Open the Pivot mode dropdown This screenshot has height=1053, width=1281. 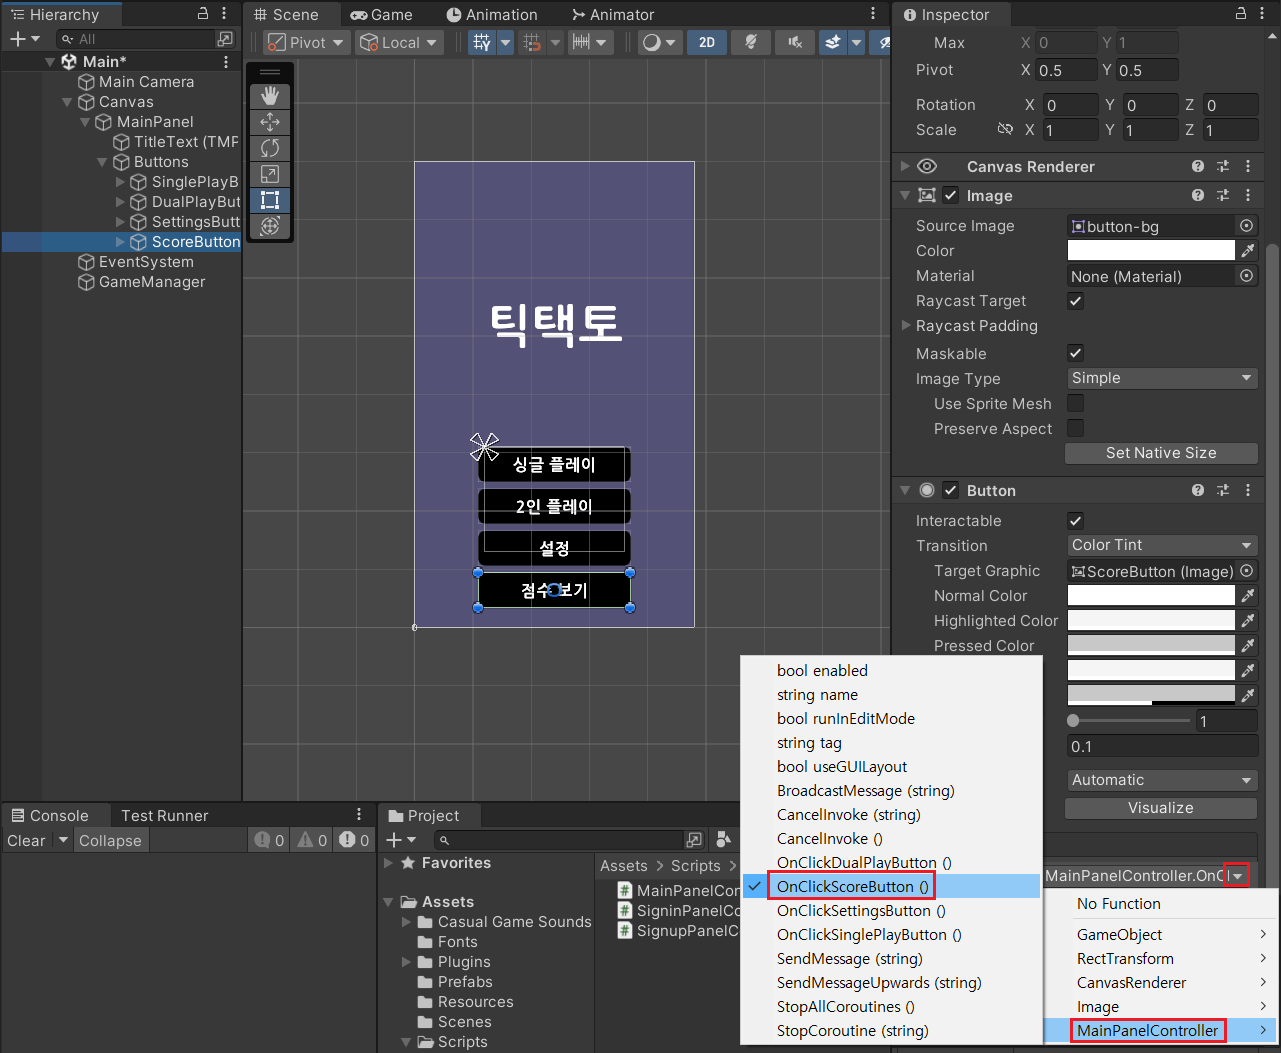[306, 42]
